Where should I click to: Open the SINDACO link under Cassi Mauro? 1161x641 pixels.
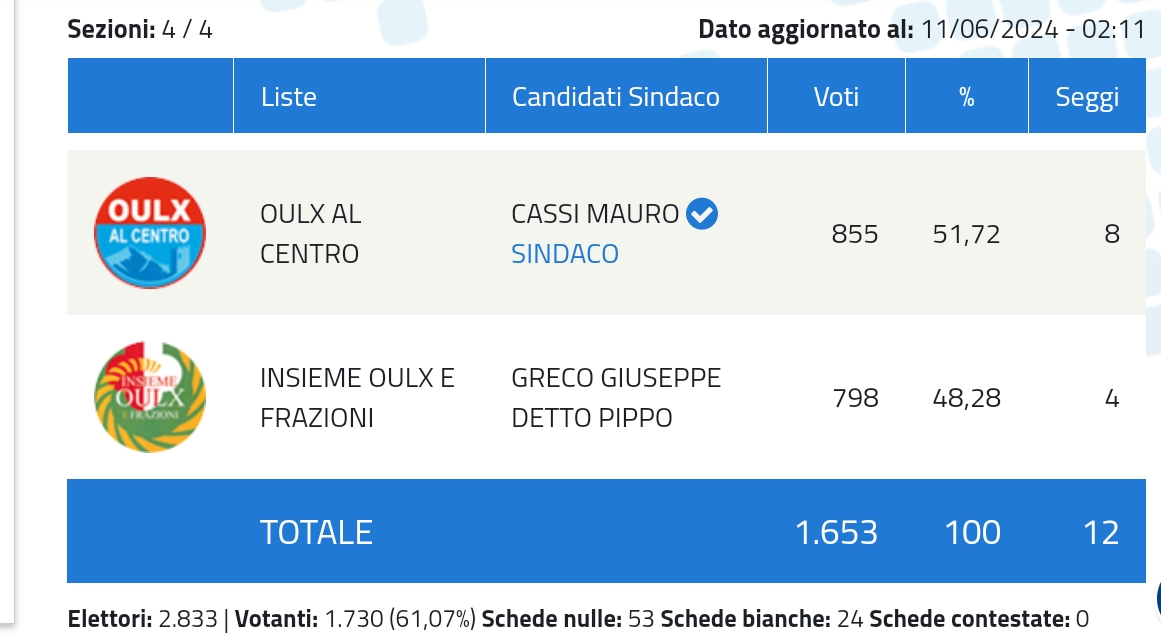tap(565, 254)
